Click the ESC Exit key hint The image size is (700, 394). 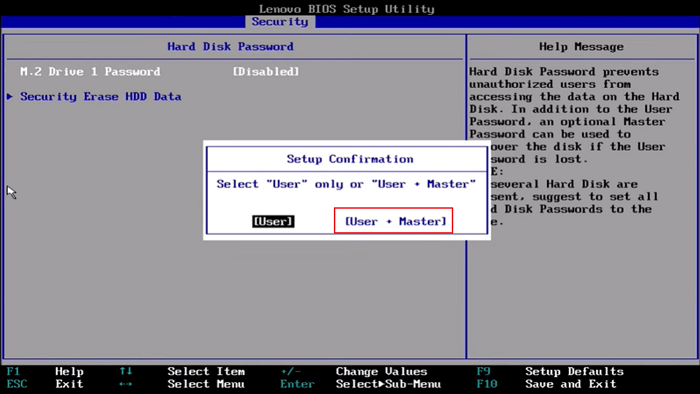point(45,384)
